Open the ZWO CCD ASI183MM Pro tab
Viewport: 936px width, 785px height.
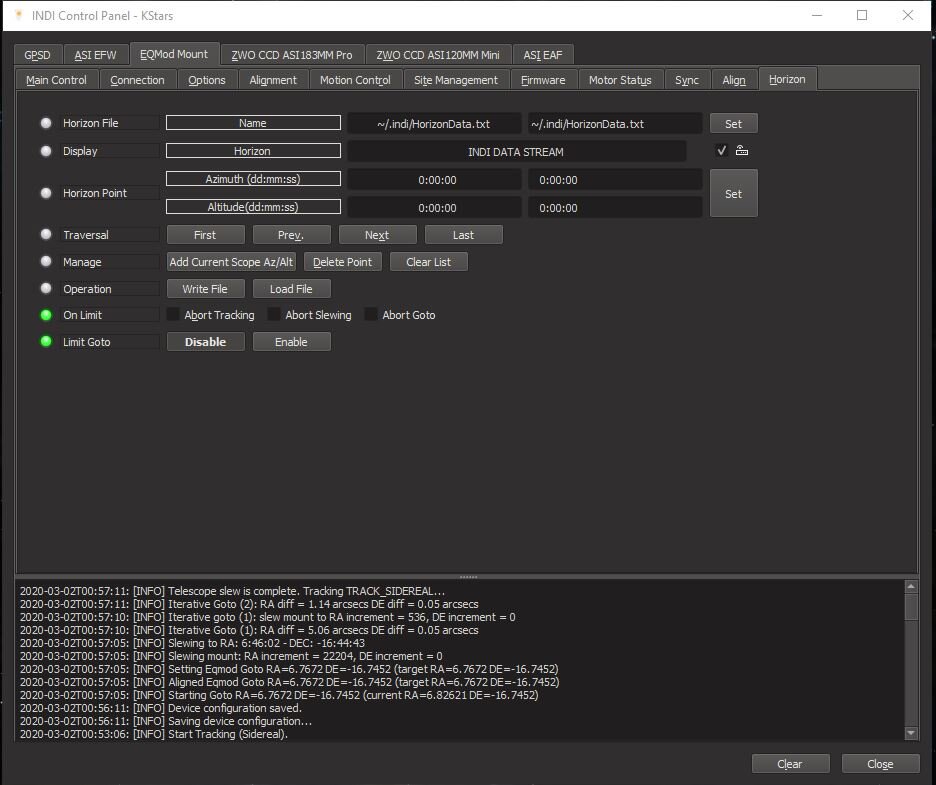(292, 55)
